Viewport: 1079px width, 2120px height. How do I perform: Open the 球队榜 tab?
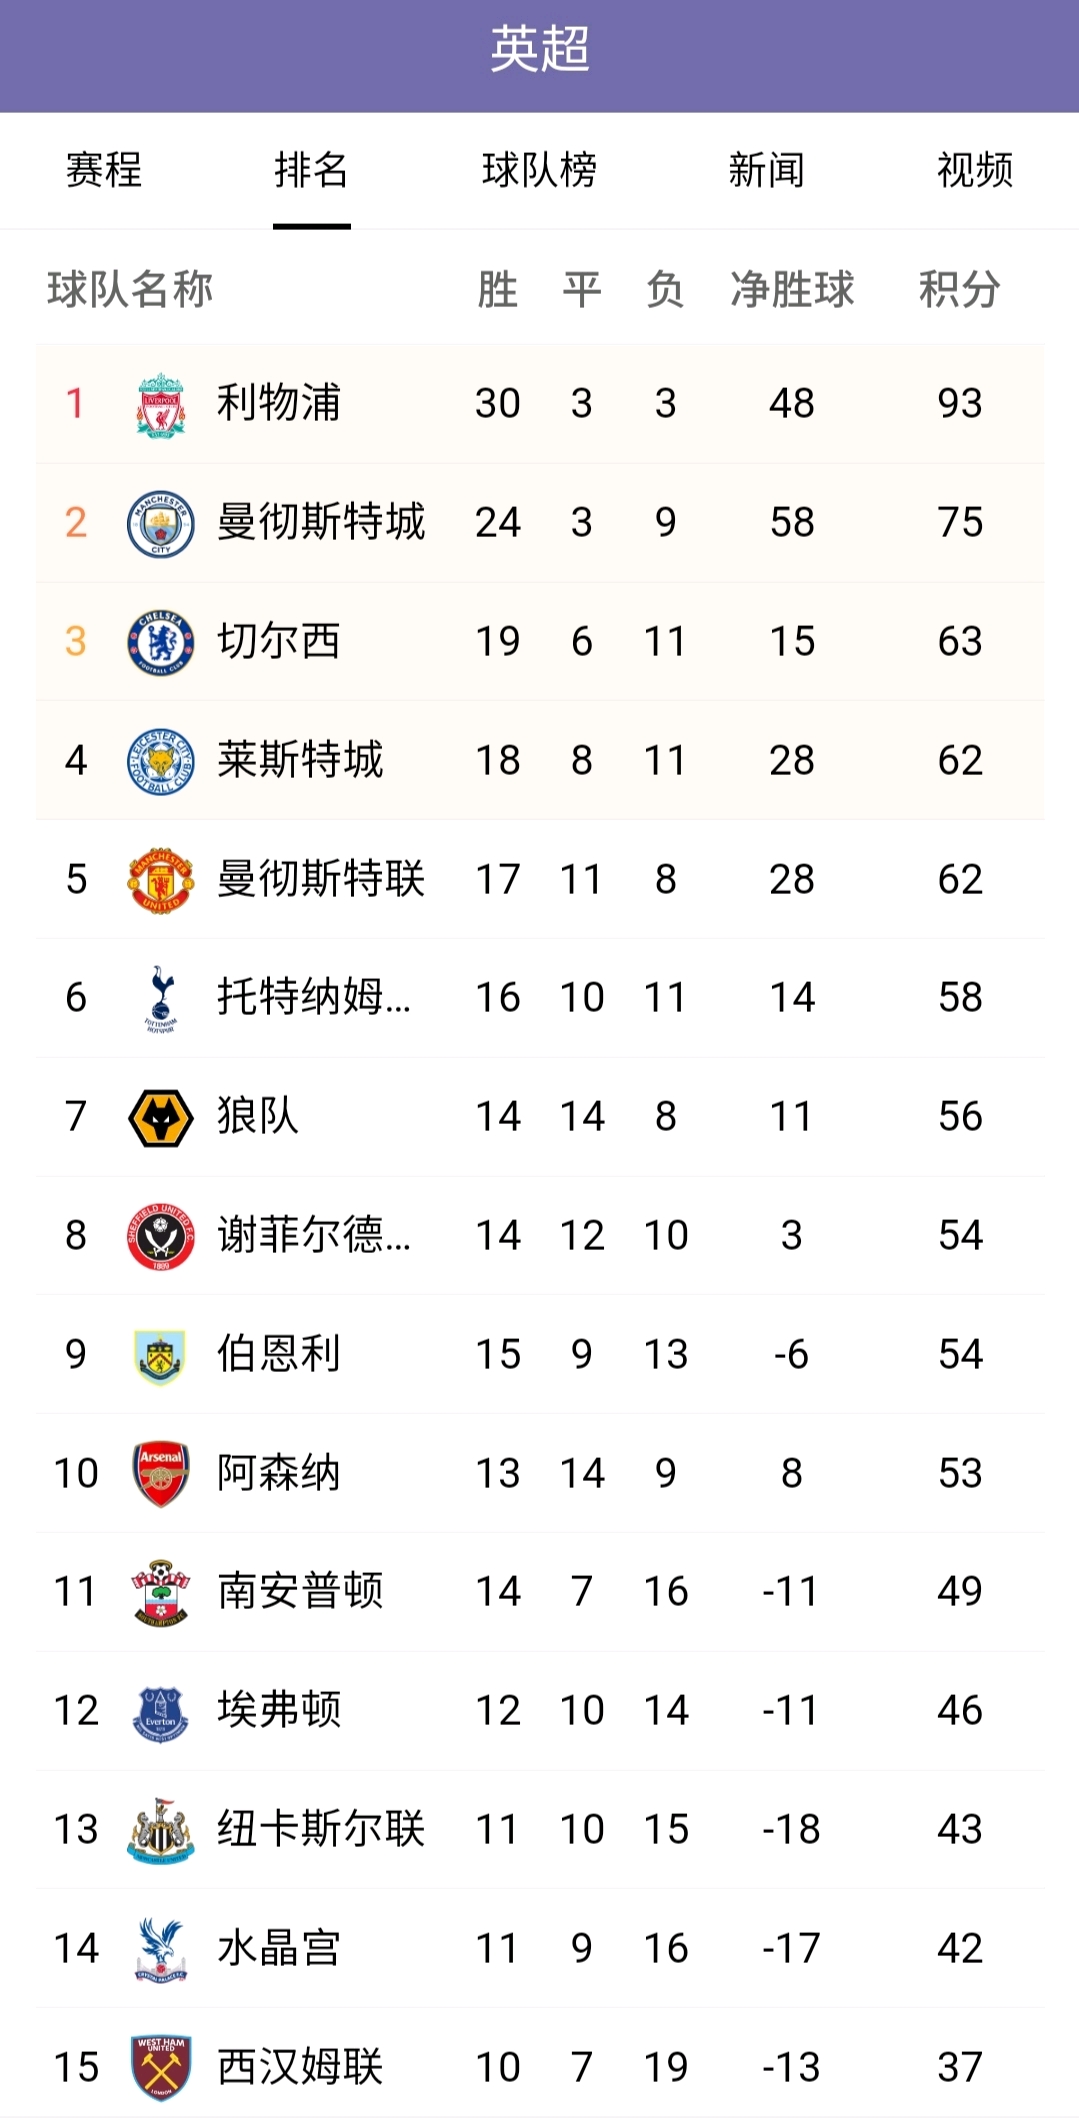pyautogui.click(x=539, y=170)
